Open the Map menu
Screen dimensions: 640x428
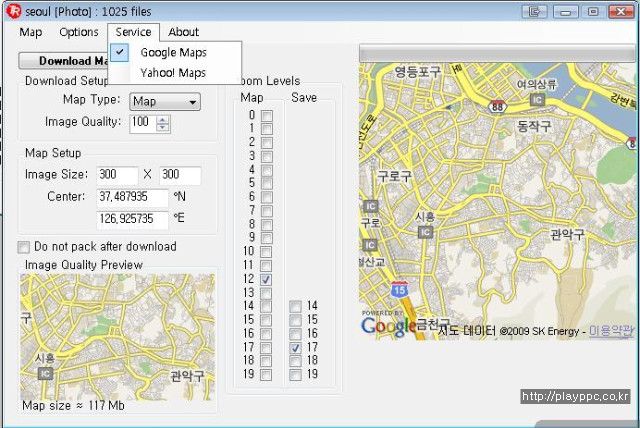coord(31,32)
